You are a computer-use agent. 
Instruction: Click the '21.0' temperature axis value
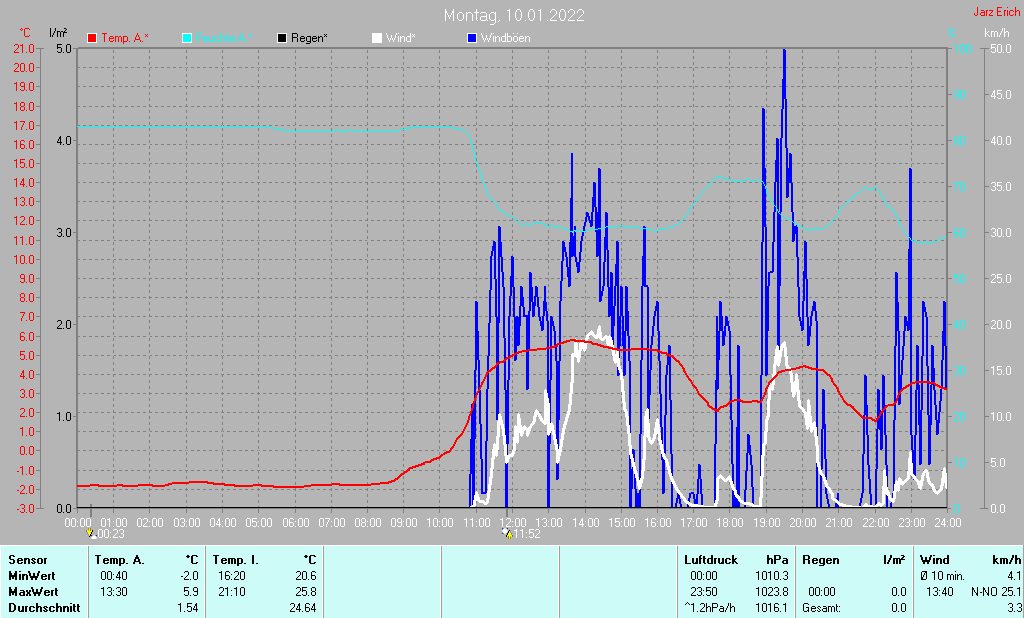(x=24, y=48)
